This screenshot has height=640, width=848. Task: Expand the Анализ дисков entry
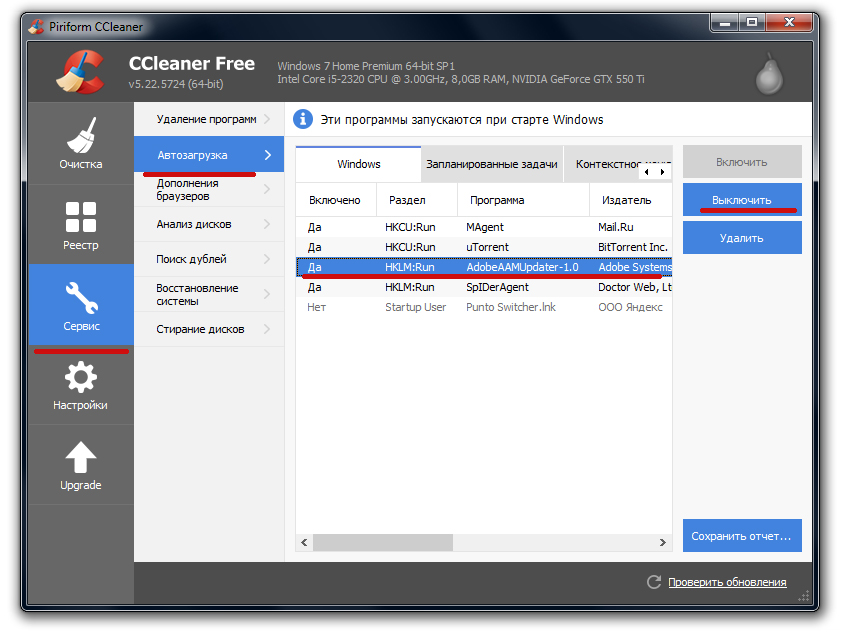(x=208, y=225)
